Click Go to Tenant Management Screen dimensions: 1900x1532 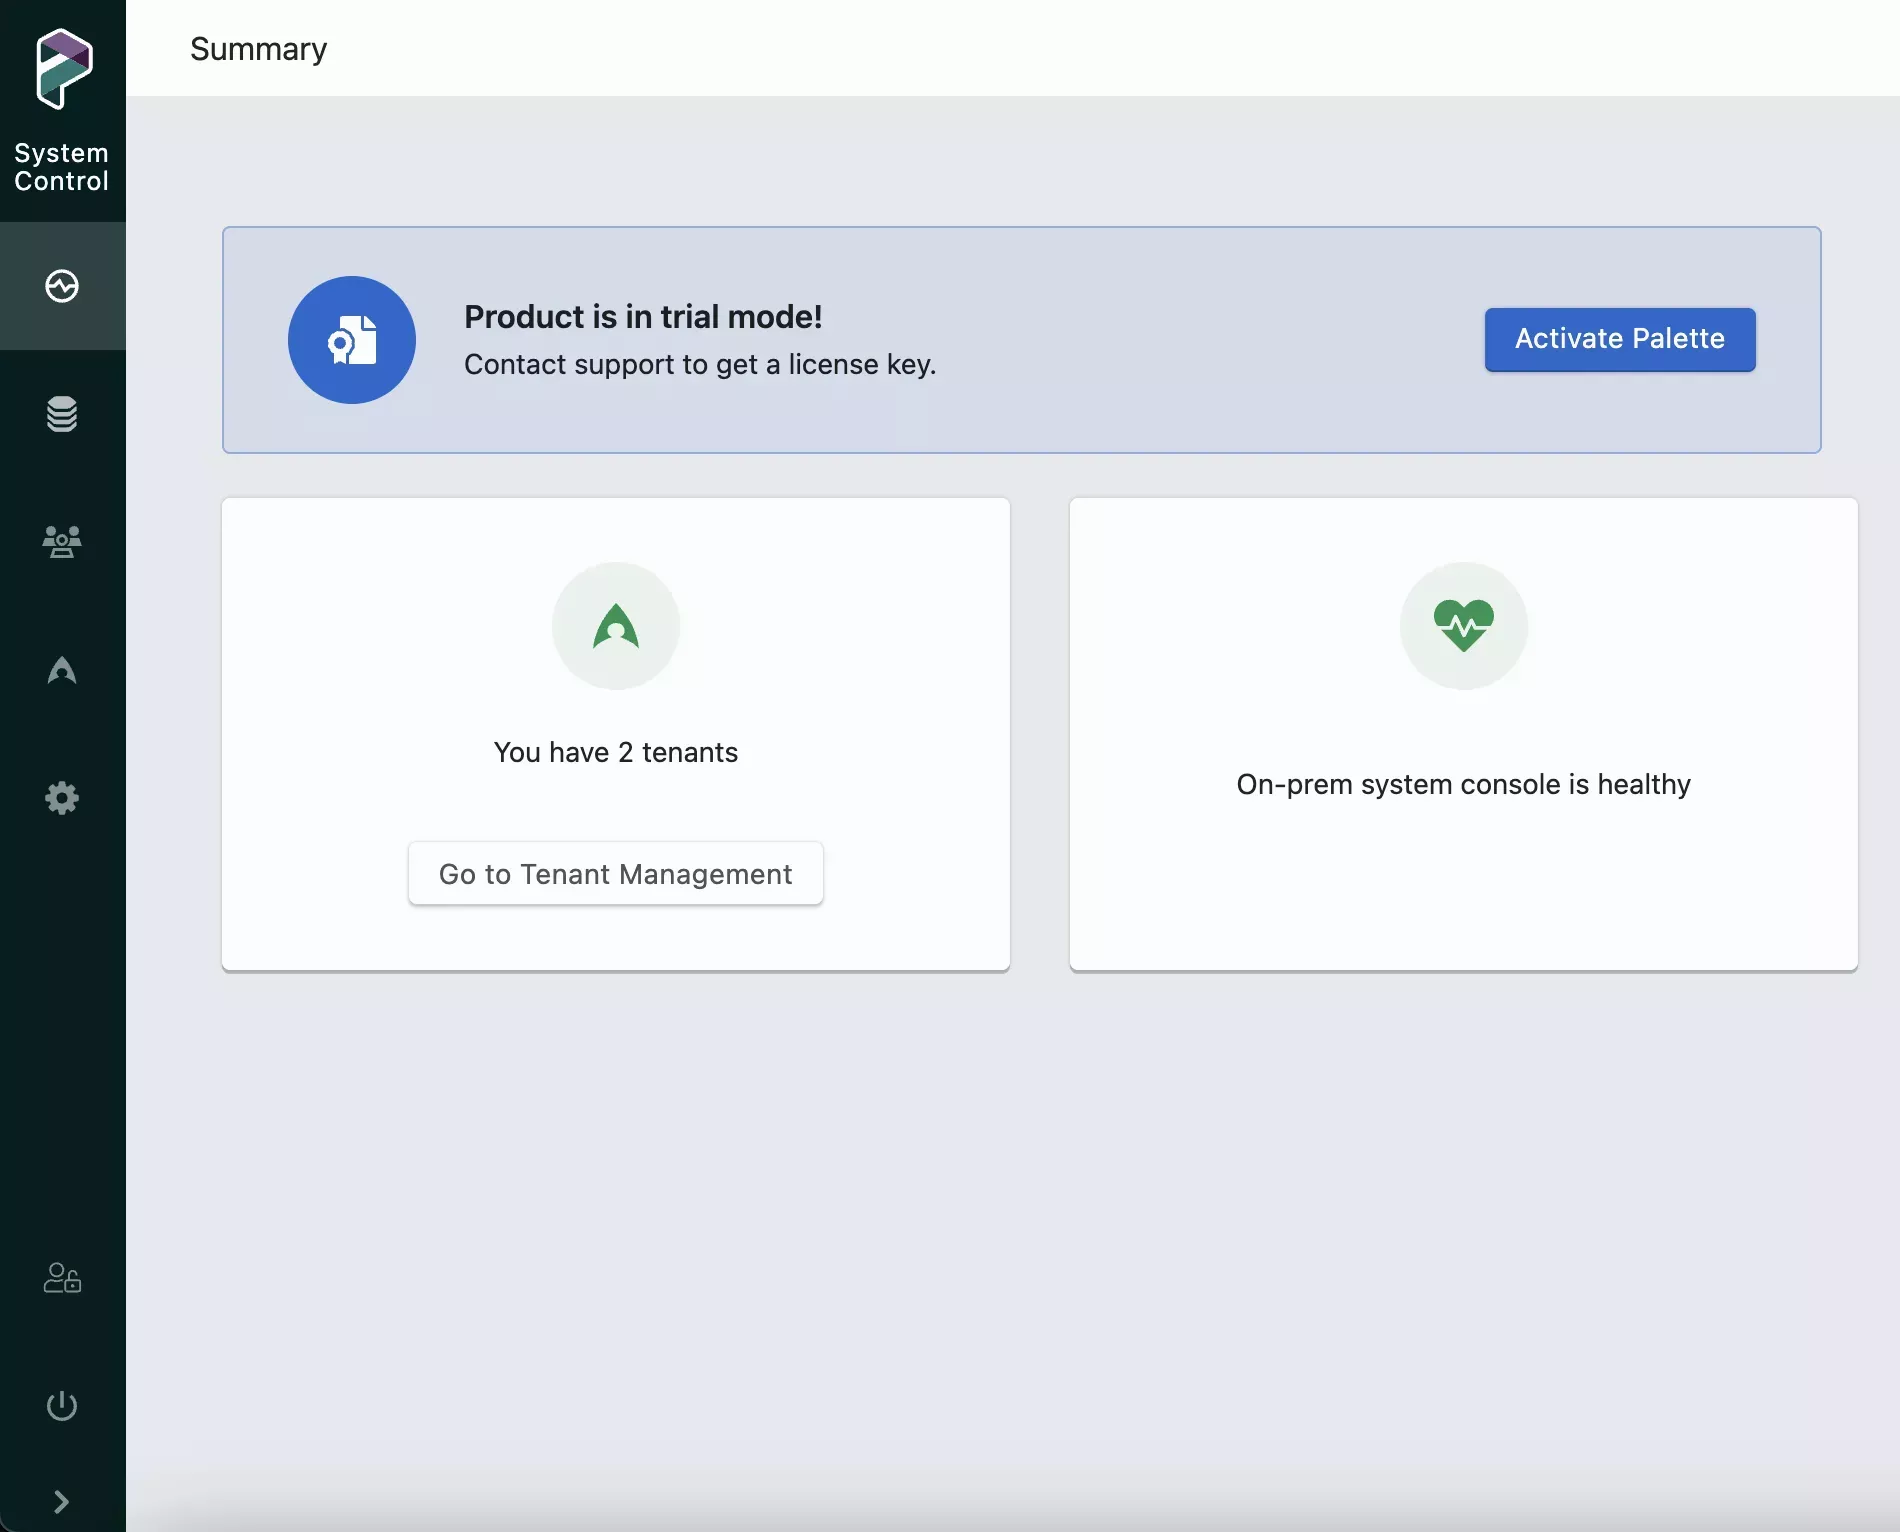(x=615, y=873)
